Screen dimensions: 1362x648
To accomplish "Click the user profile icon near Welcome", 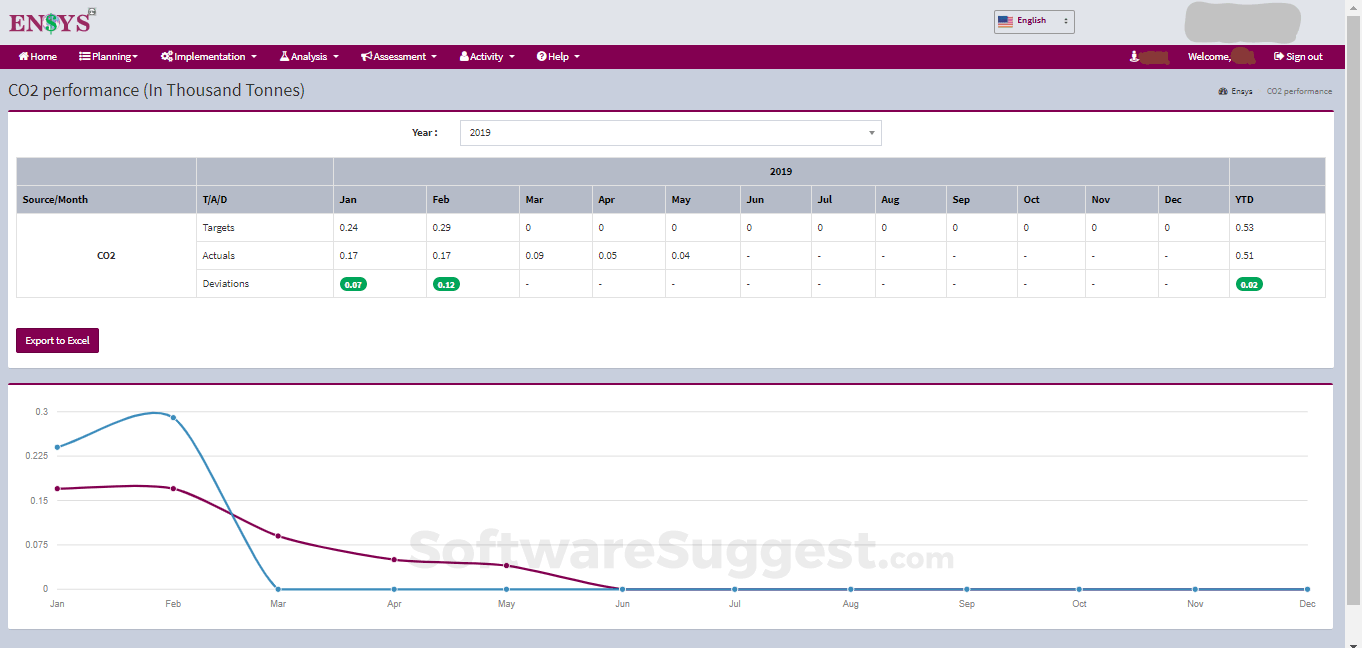I will click(x=1133, y=57).
